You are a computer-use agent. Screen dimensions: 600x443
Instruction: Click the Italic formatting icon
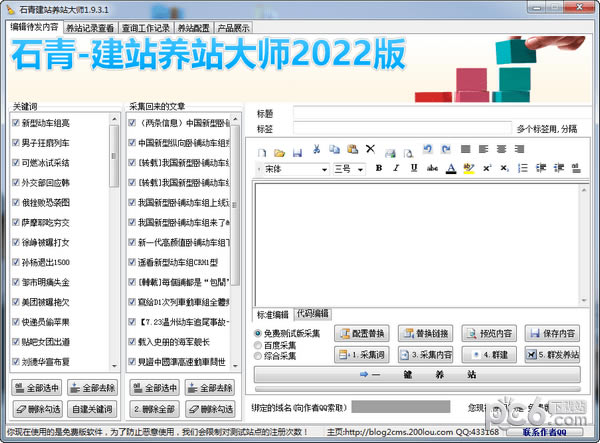pyautogui.click(x=396, y=168)
